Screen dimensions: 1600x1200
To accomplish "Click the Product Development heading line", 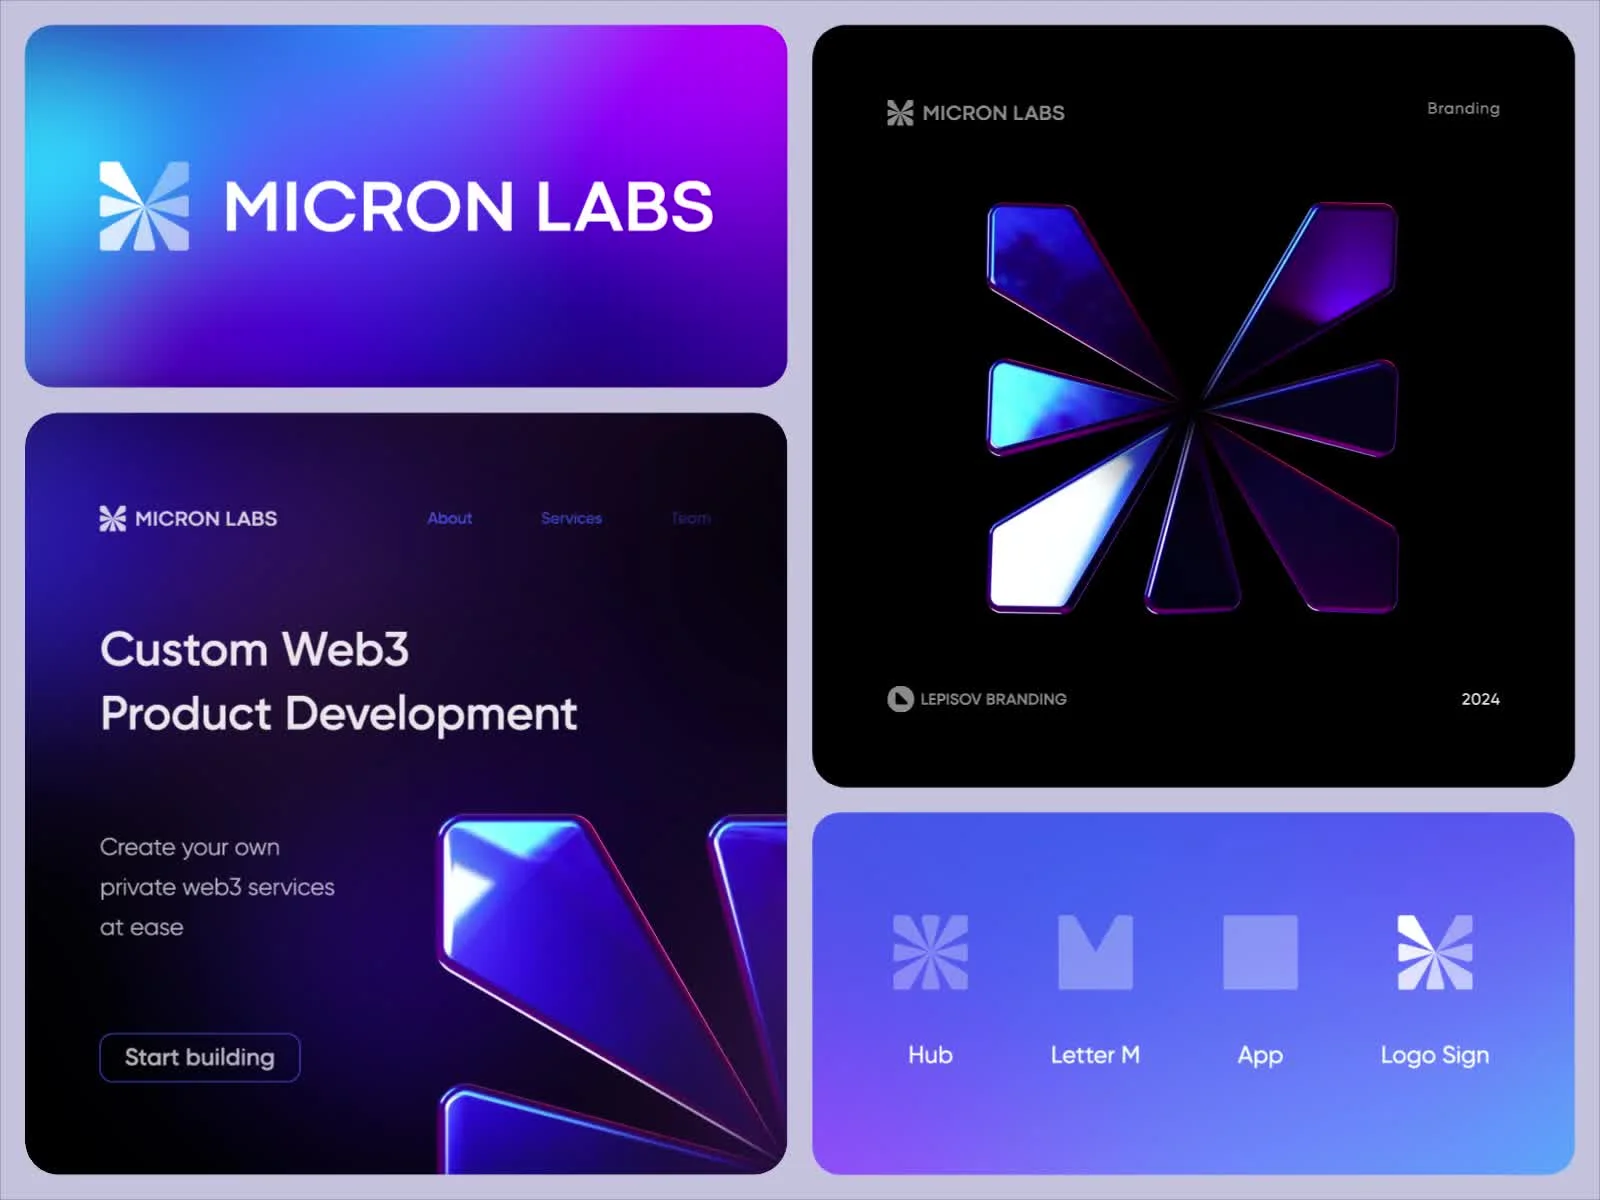I will coord(339,715).
